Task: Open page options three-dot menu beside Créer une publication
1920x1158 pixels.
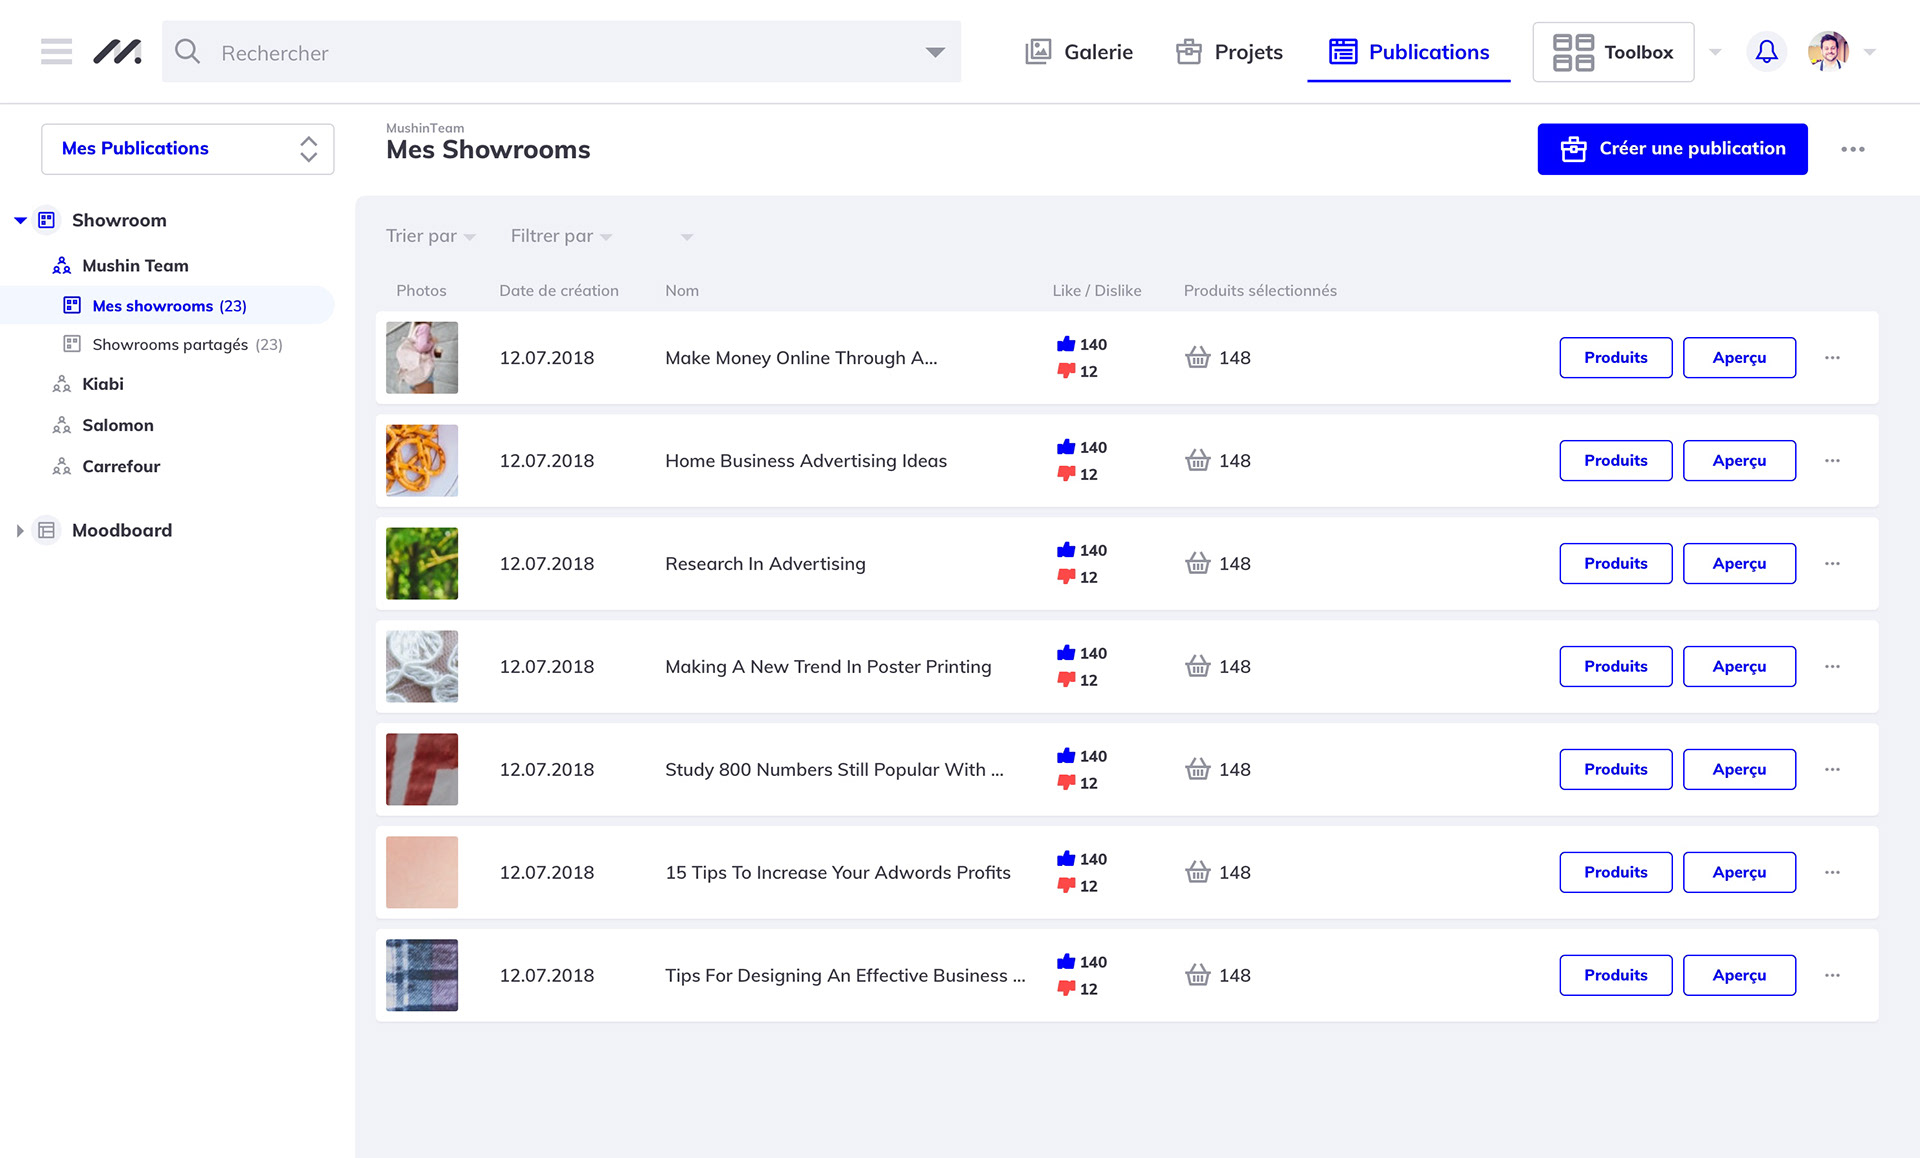Action: click(x=1852, y=149)
